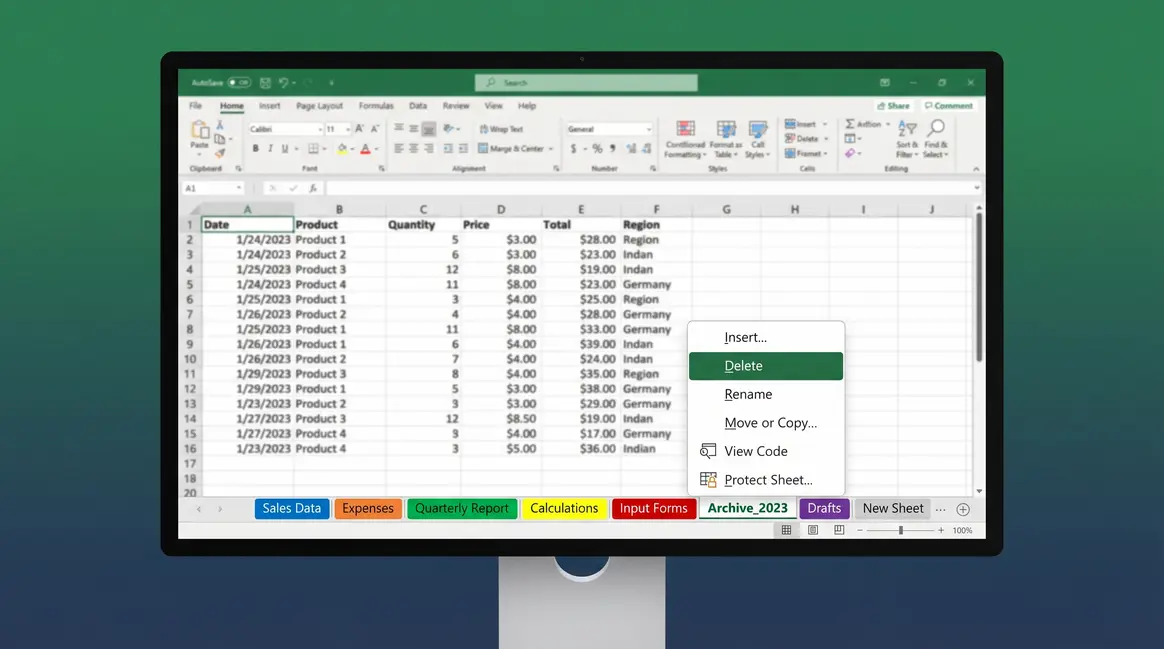This screenshot has height=649, width=1164.
Task: Click the Decrease Font Size icon
Action: pyautogui.click(x=375, y=128)
